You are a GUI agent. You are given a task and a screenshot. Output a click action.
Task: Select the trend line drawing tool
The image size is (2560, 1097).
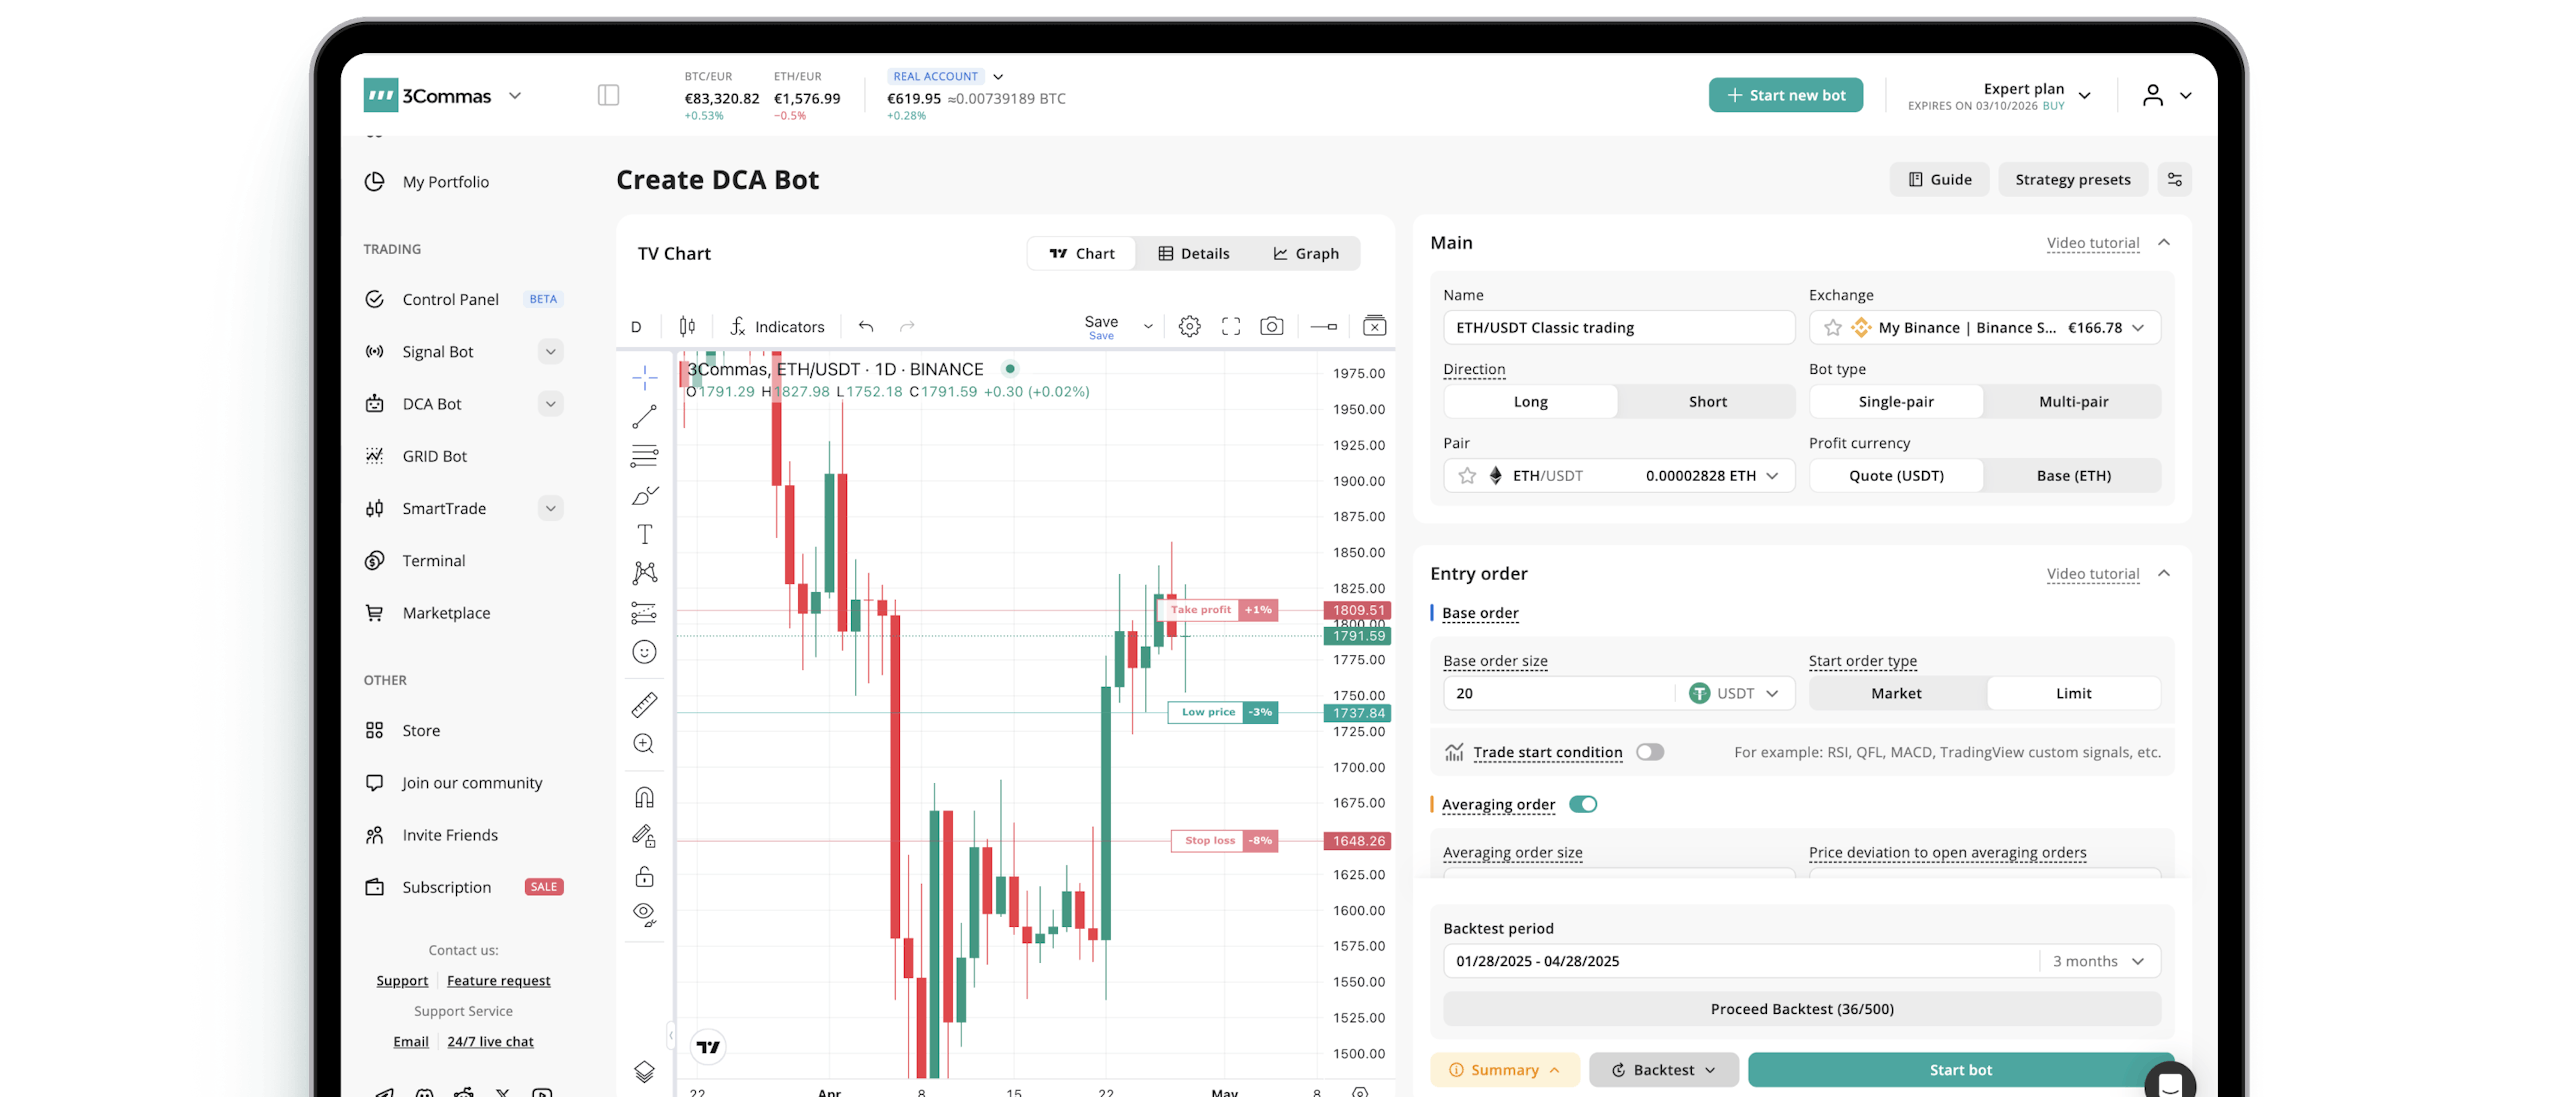(x=644, y=416)
